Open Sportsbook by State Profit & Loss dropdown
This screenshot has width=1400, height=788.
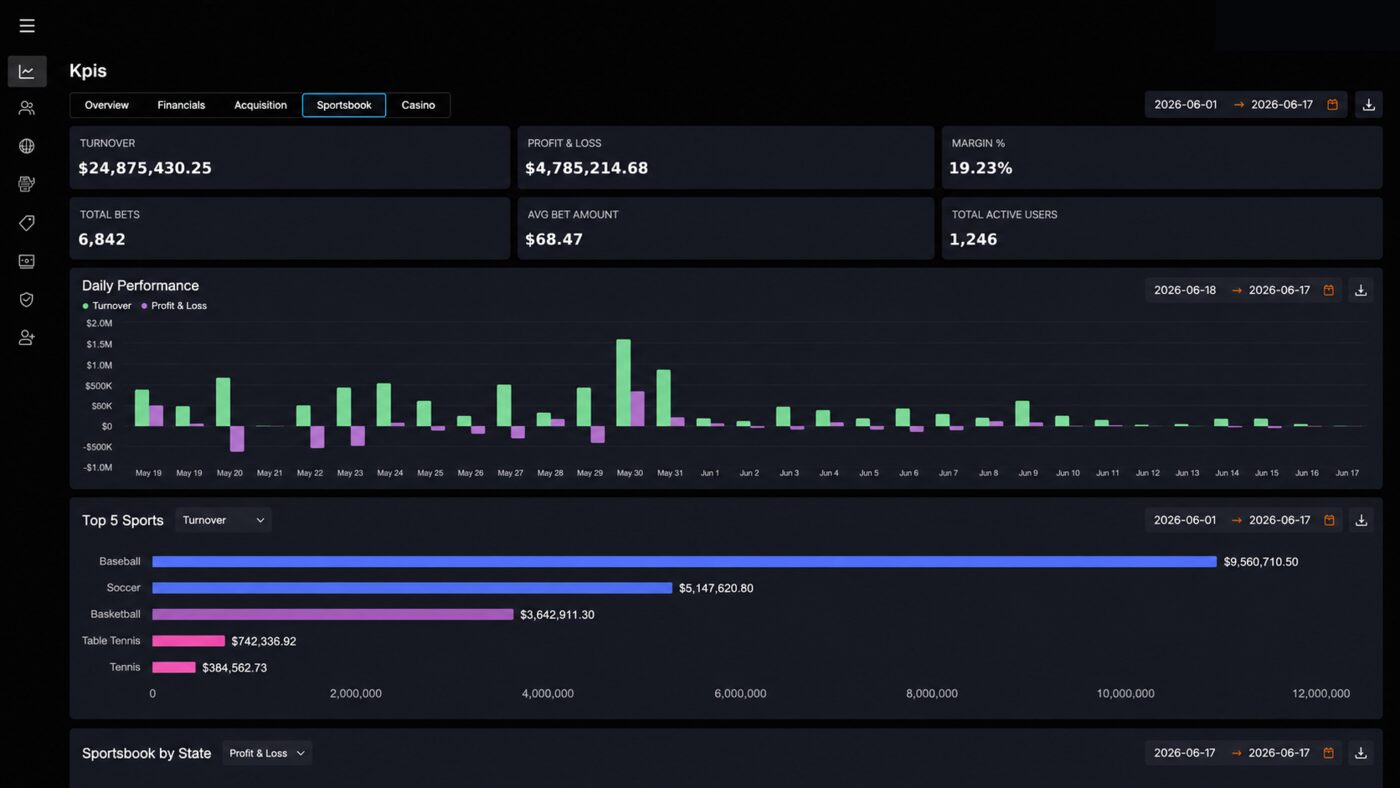[267, 753]
